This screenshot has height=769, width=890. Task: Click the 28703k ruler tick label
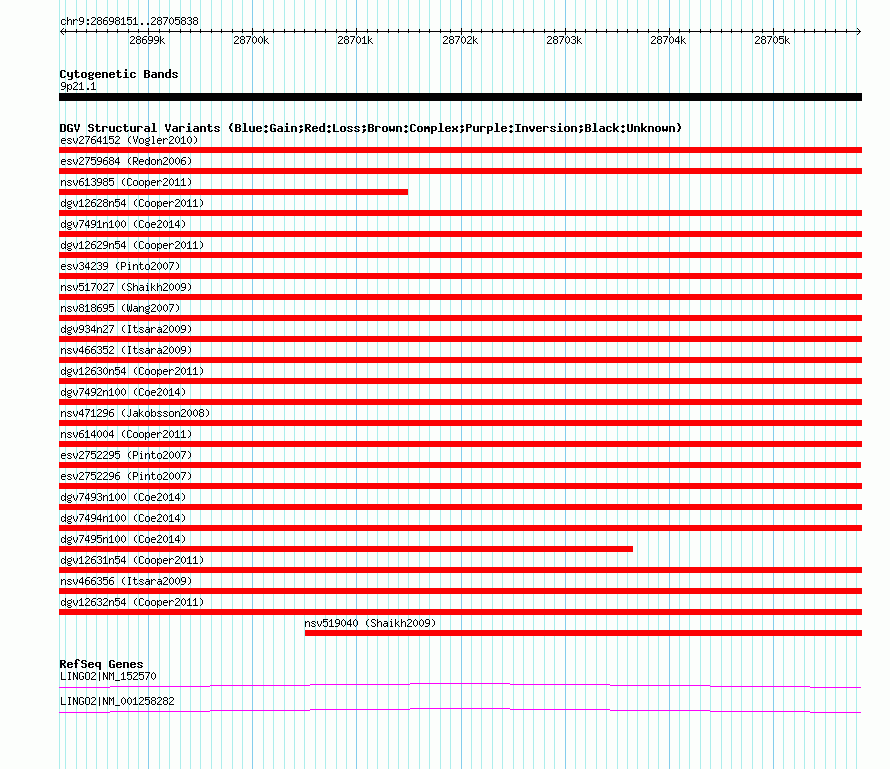pos(564,40)
